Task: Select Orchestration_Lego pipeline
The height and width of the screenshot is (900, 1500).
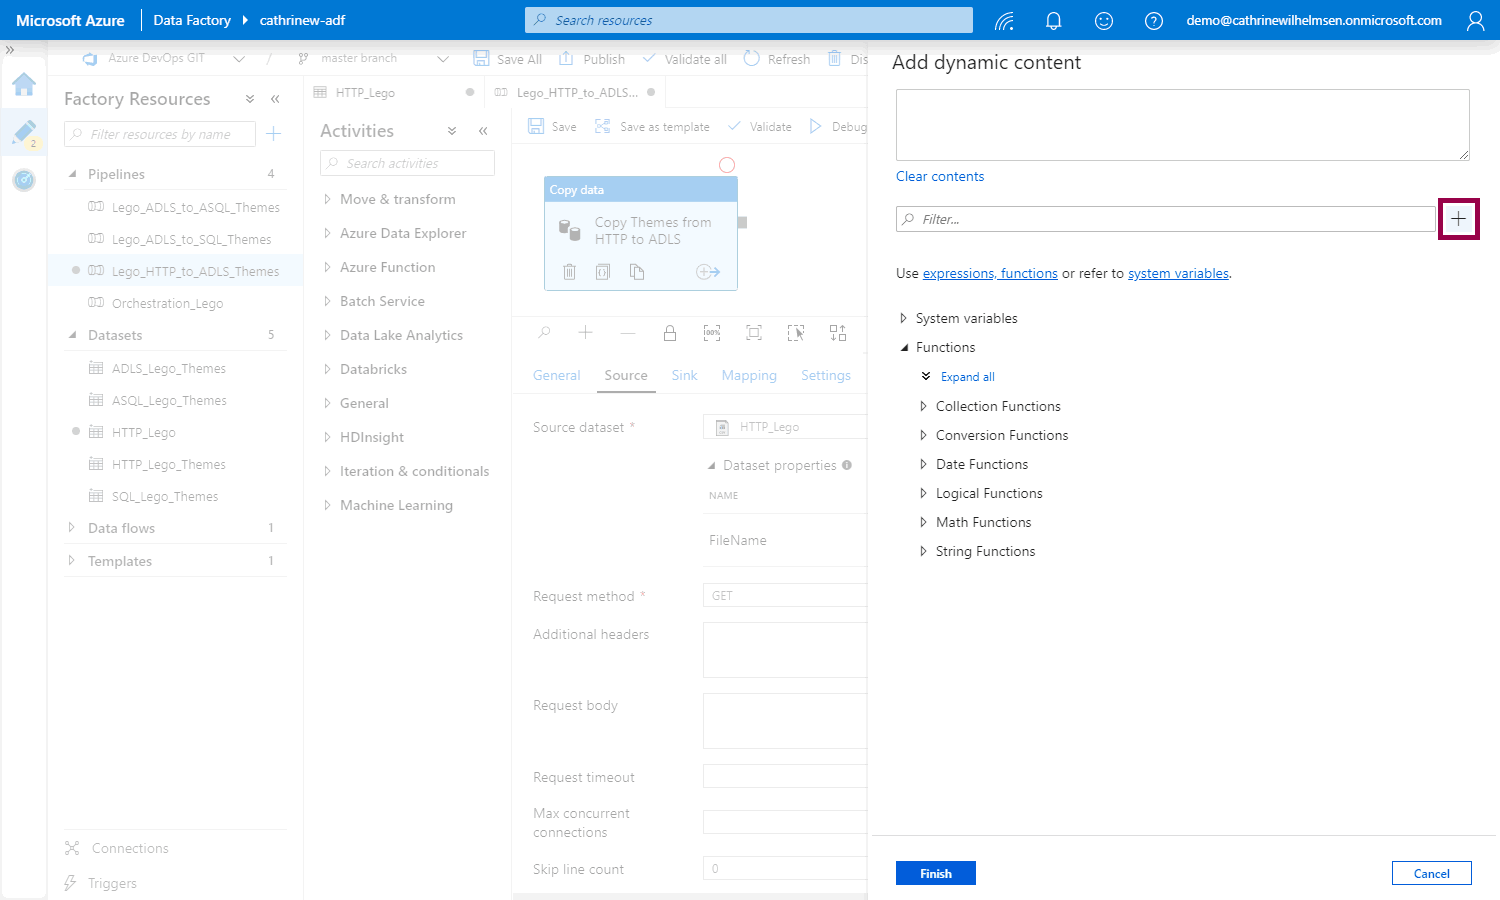Action: coord(167,303)
